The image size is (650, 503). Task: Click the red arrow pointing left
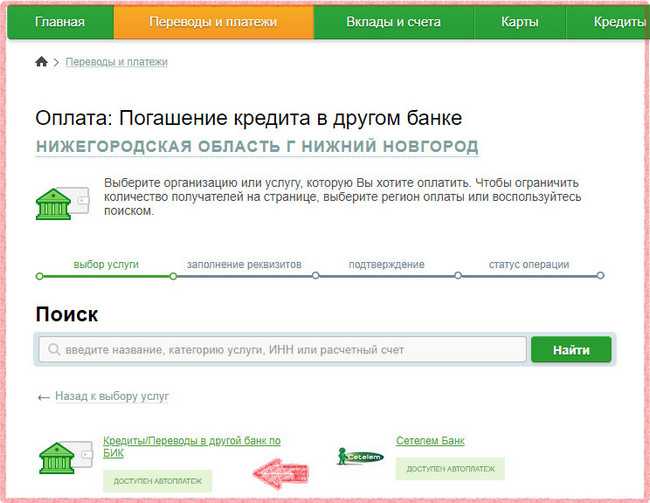281,473
